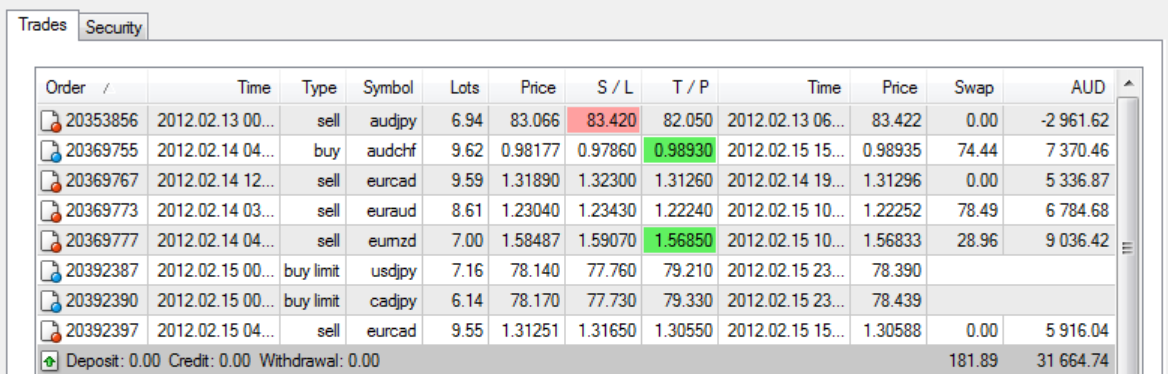Click the order icon for 20392387
This screenshot has height=374, width=1168.
point(51,270)
